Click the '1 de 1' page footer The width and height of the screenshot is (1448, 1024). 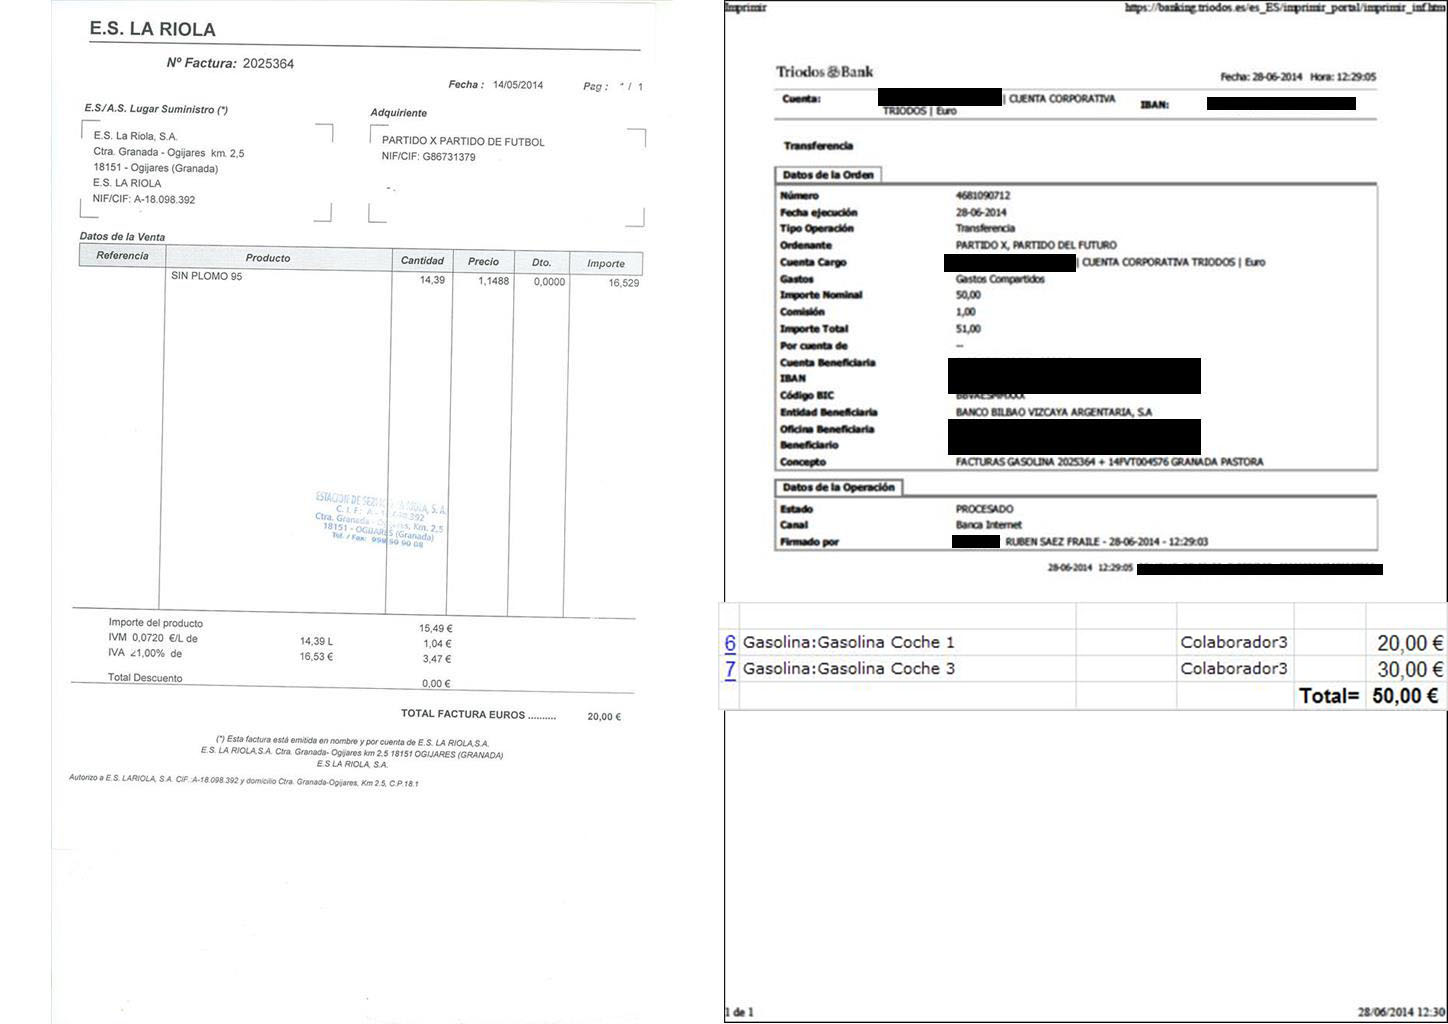pyautogui.click(x=739, y=1012)
